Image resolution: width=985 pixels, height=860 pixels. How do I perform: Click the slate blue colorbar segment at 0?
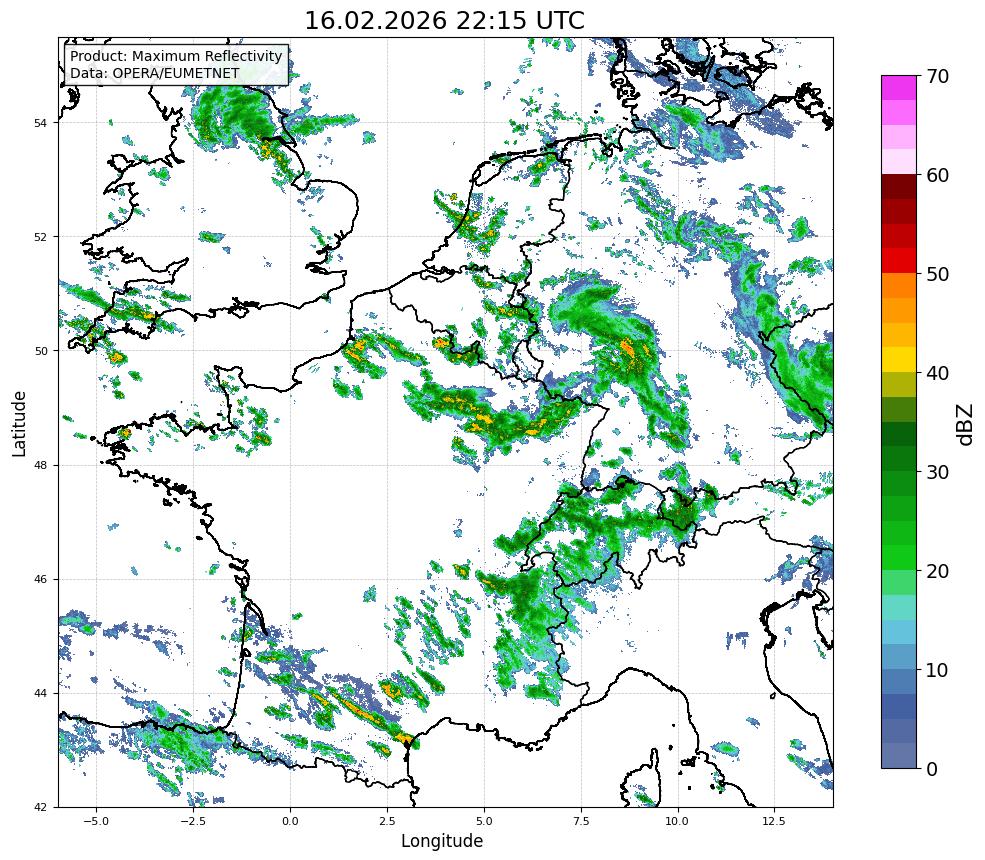pos(899,756)
